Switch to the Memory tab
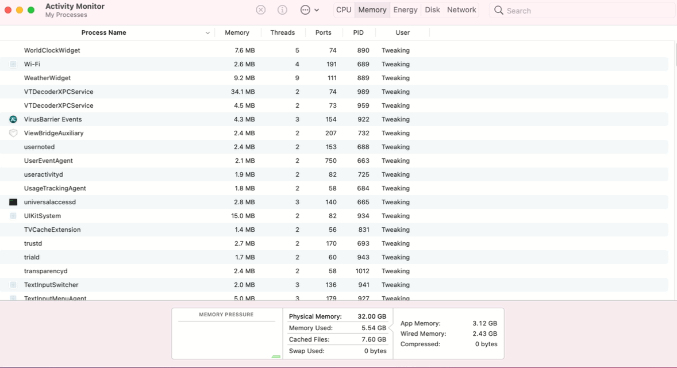The width and height of the screenshot is (677, 368). tap(372, 10)
